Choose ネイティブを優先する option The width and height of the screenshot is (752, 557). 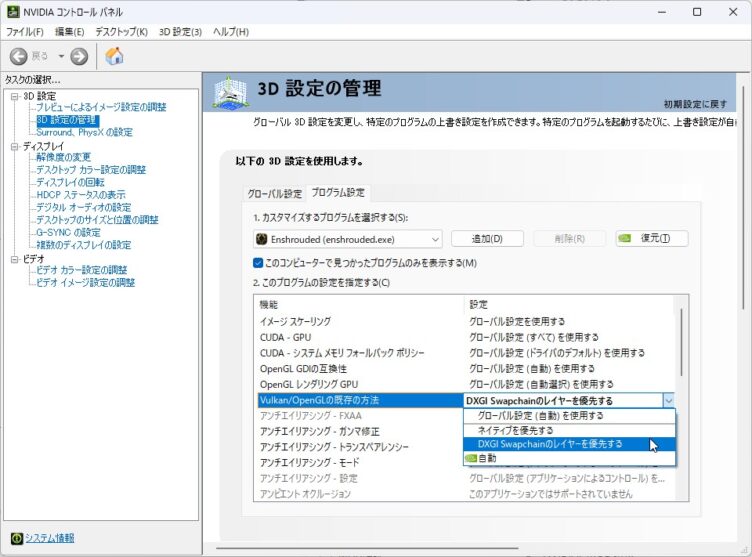coord(569,430)
